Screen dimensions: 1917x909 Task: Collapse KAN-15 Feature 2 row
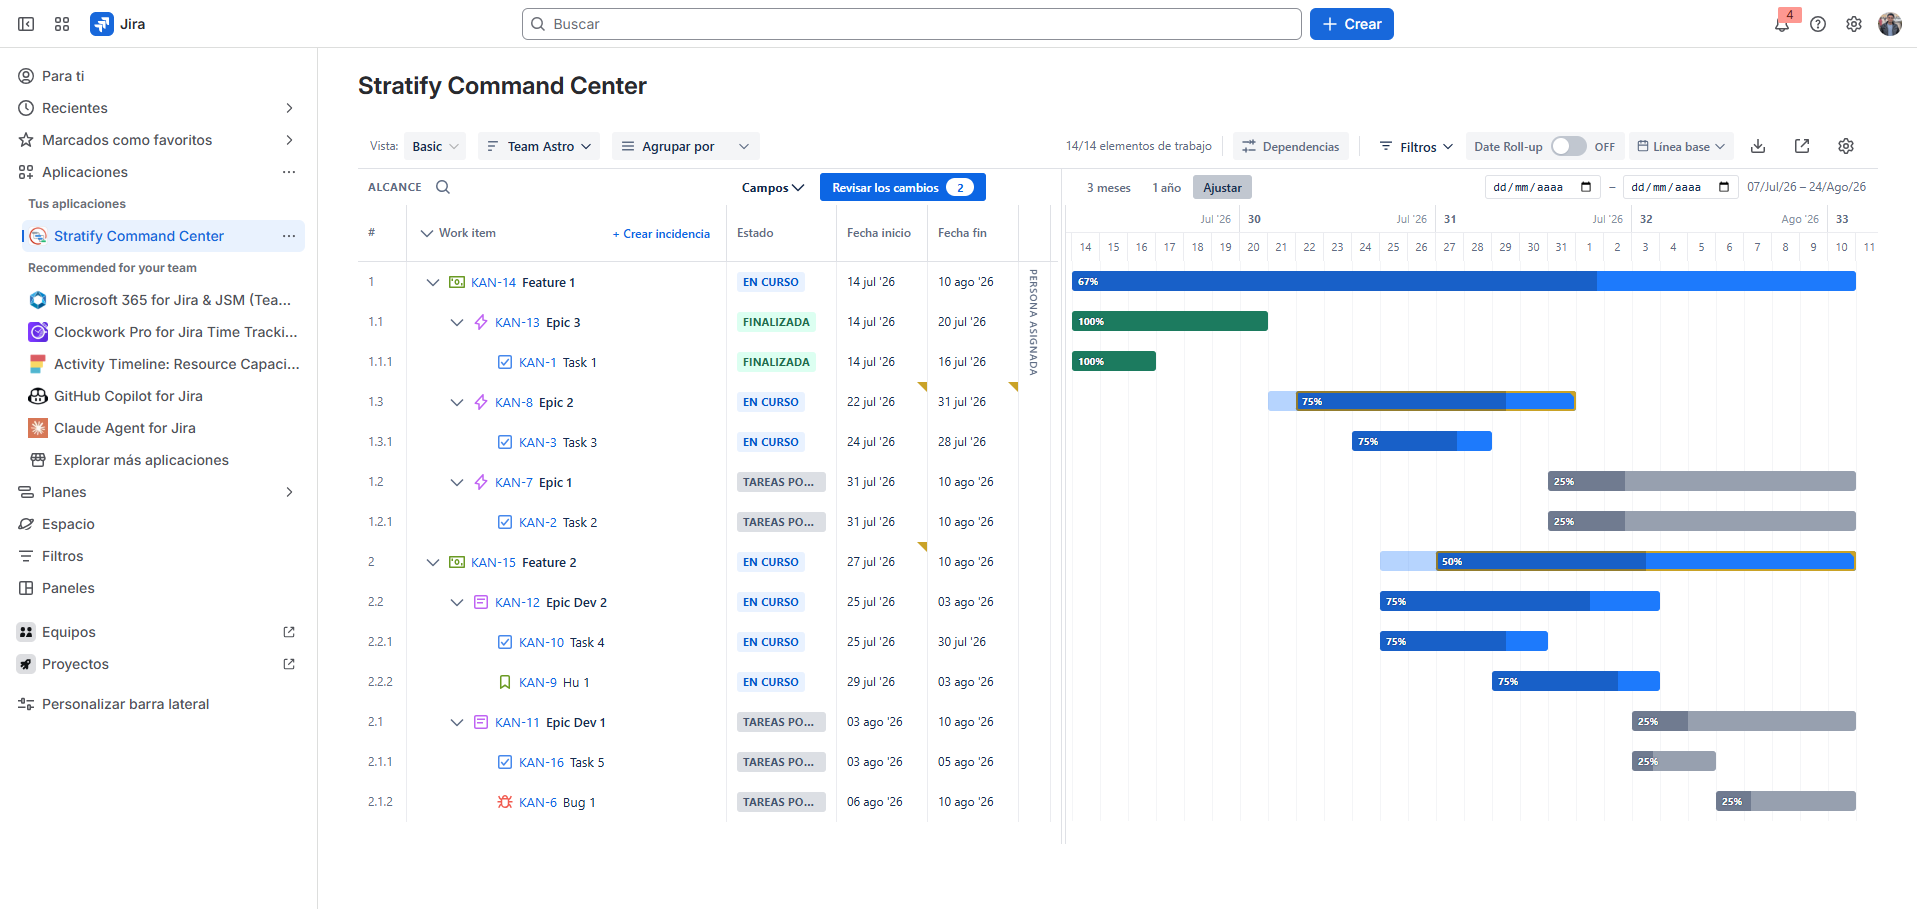(x=433, y=562)
